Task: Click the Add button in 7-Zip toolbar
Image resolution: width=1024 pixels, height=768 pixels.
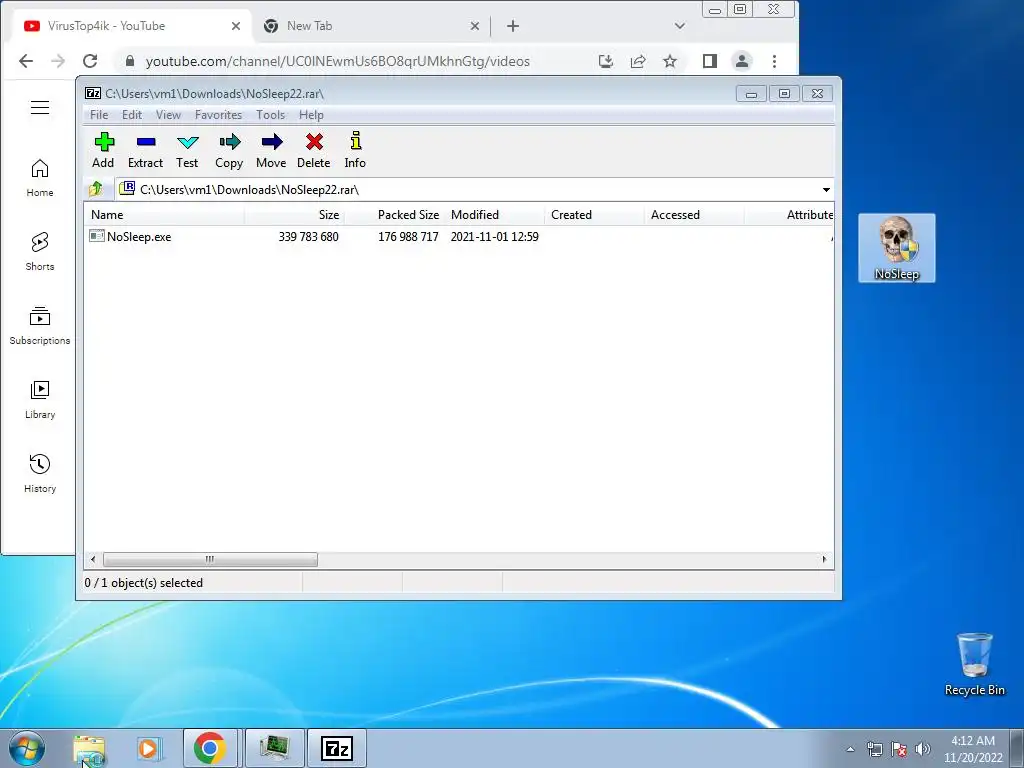Action: [103, 151]
